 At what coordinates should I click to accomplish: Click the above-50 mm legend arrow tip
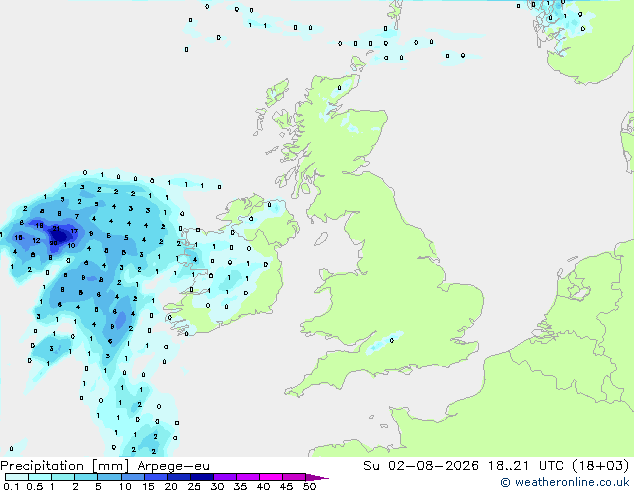317,477
